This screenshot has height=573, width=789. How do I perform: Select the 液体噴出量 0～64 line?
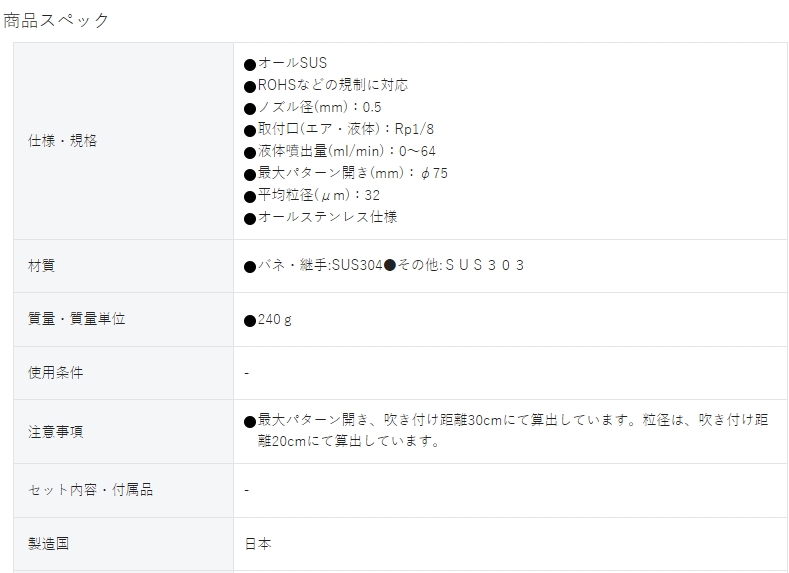[340, 151]
